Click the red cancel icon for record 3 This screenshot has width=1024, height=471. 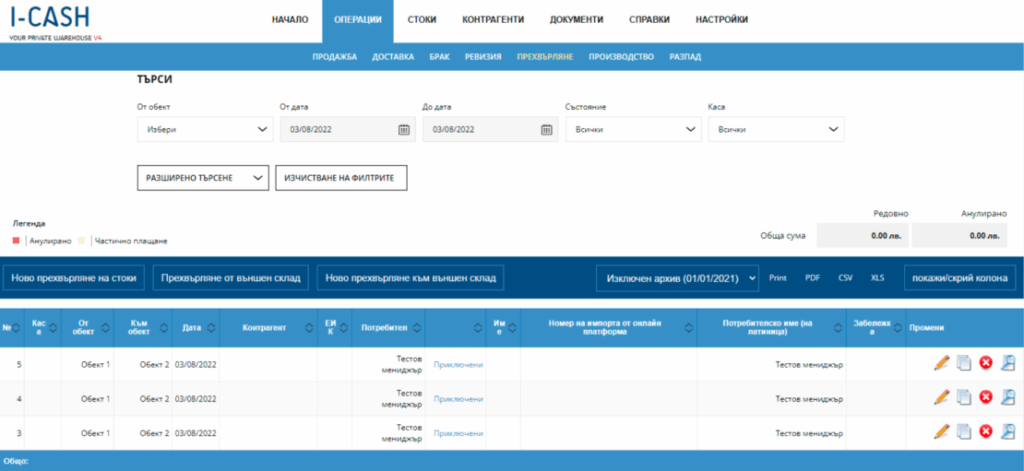[986, 432]
